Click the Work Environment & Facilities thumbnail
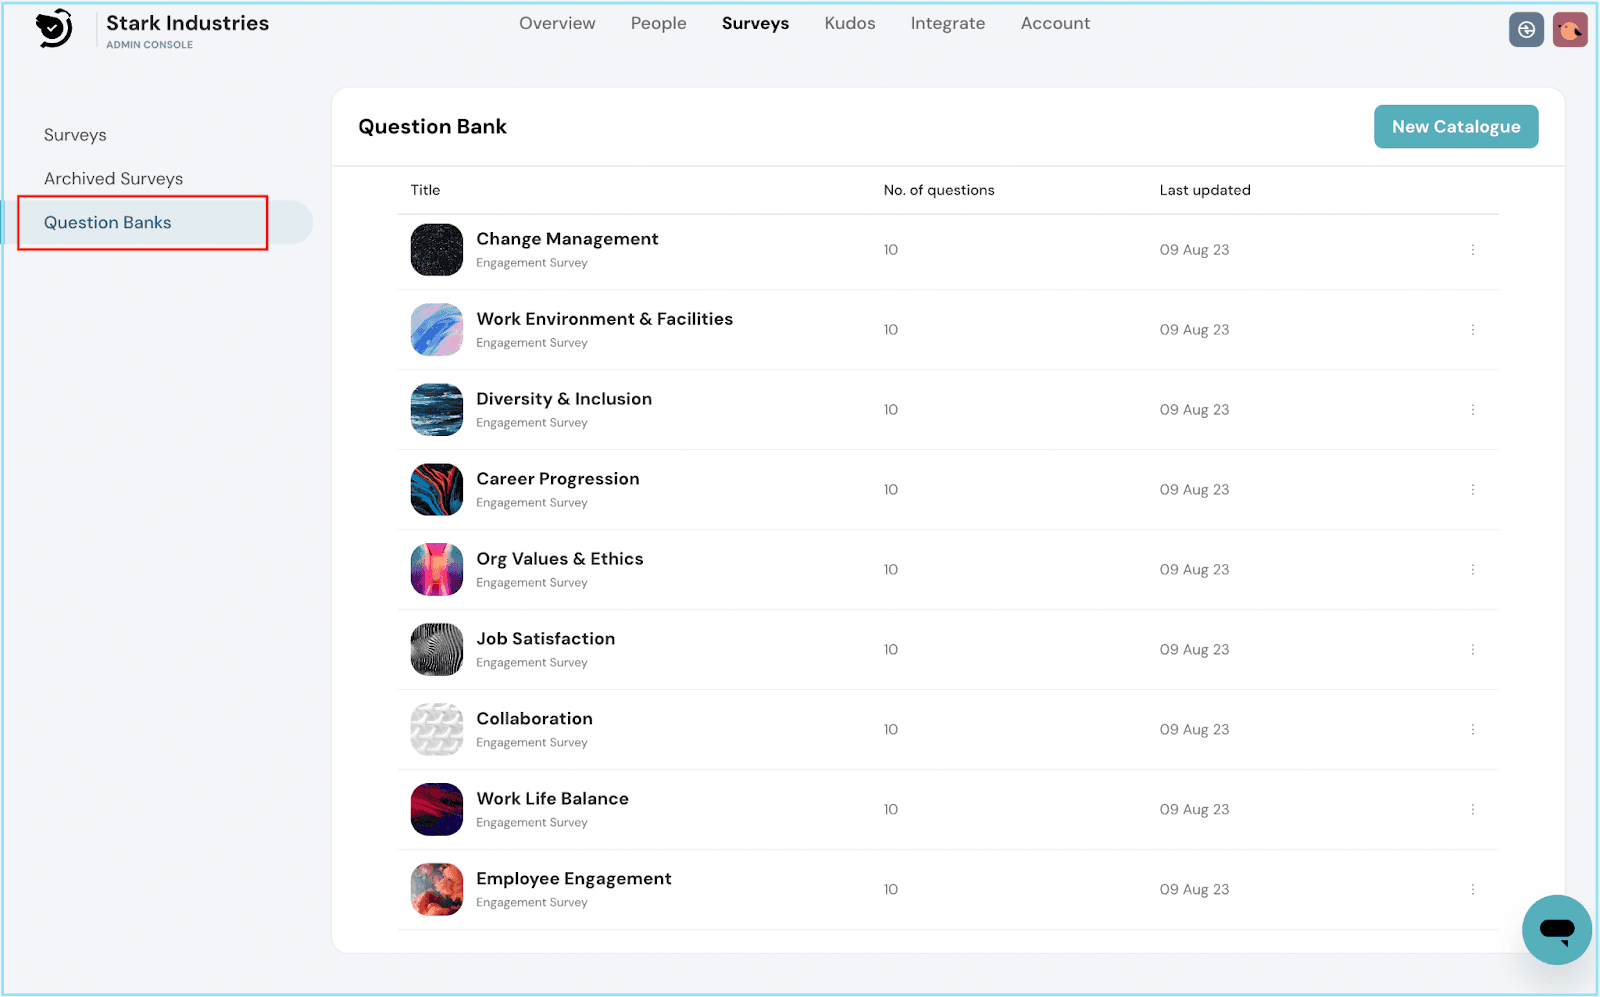 pyautogui.click(x=437, y=330)
